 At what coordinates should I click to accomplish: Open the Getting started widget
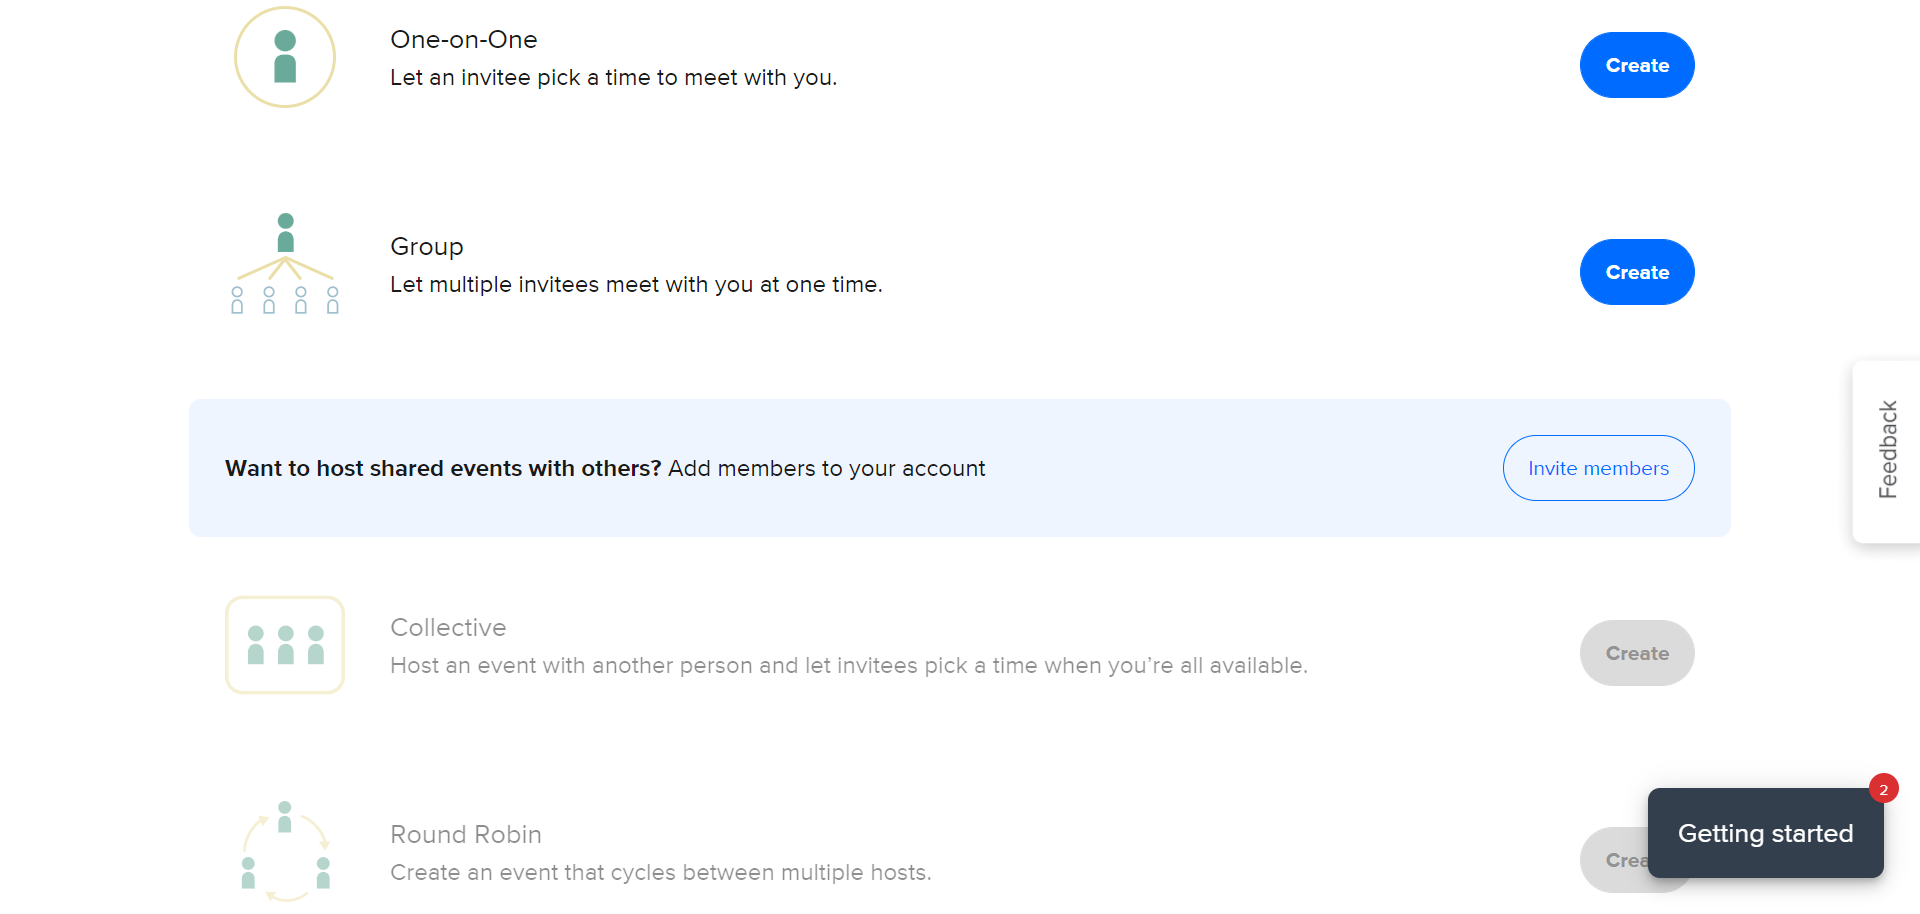(x=1765, y=833)
